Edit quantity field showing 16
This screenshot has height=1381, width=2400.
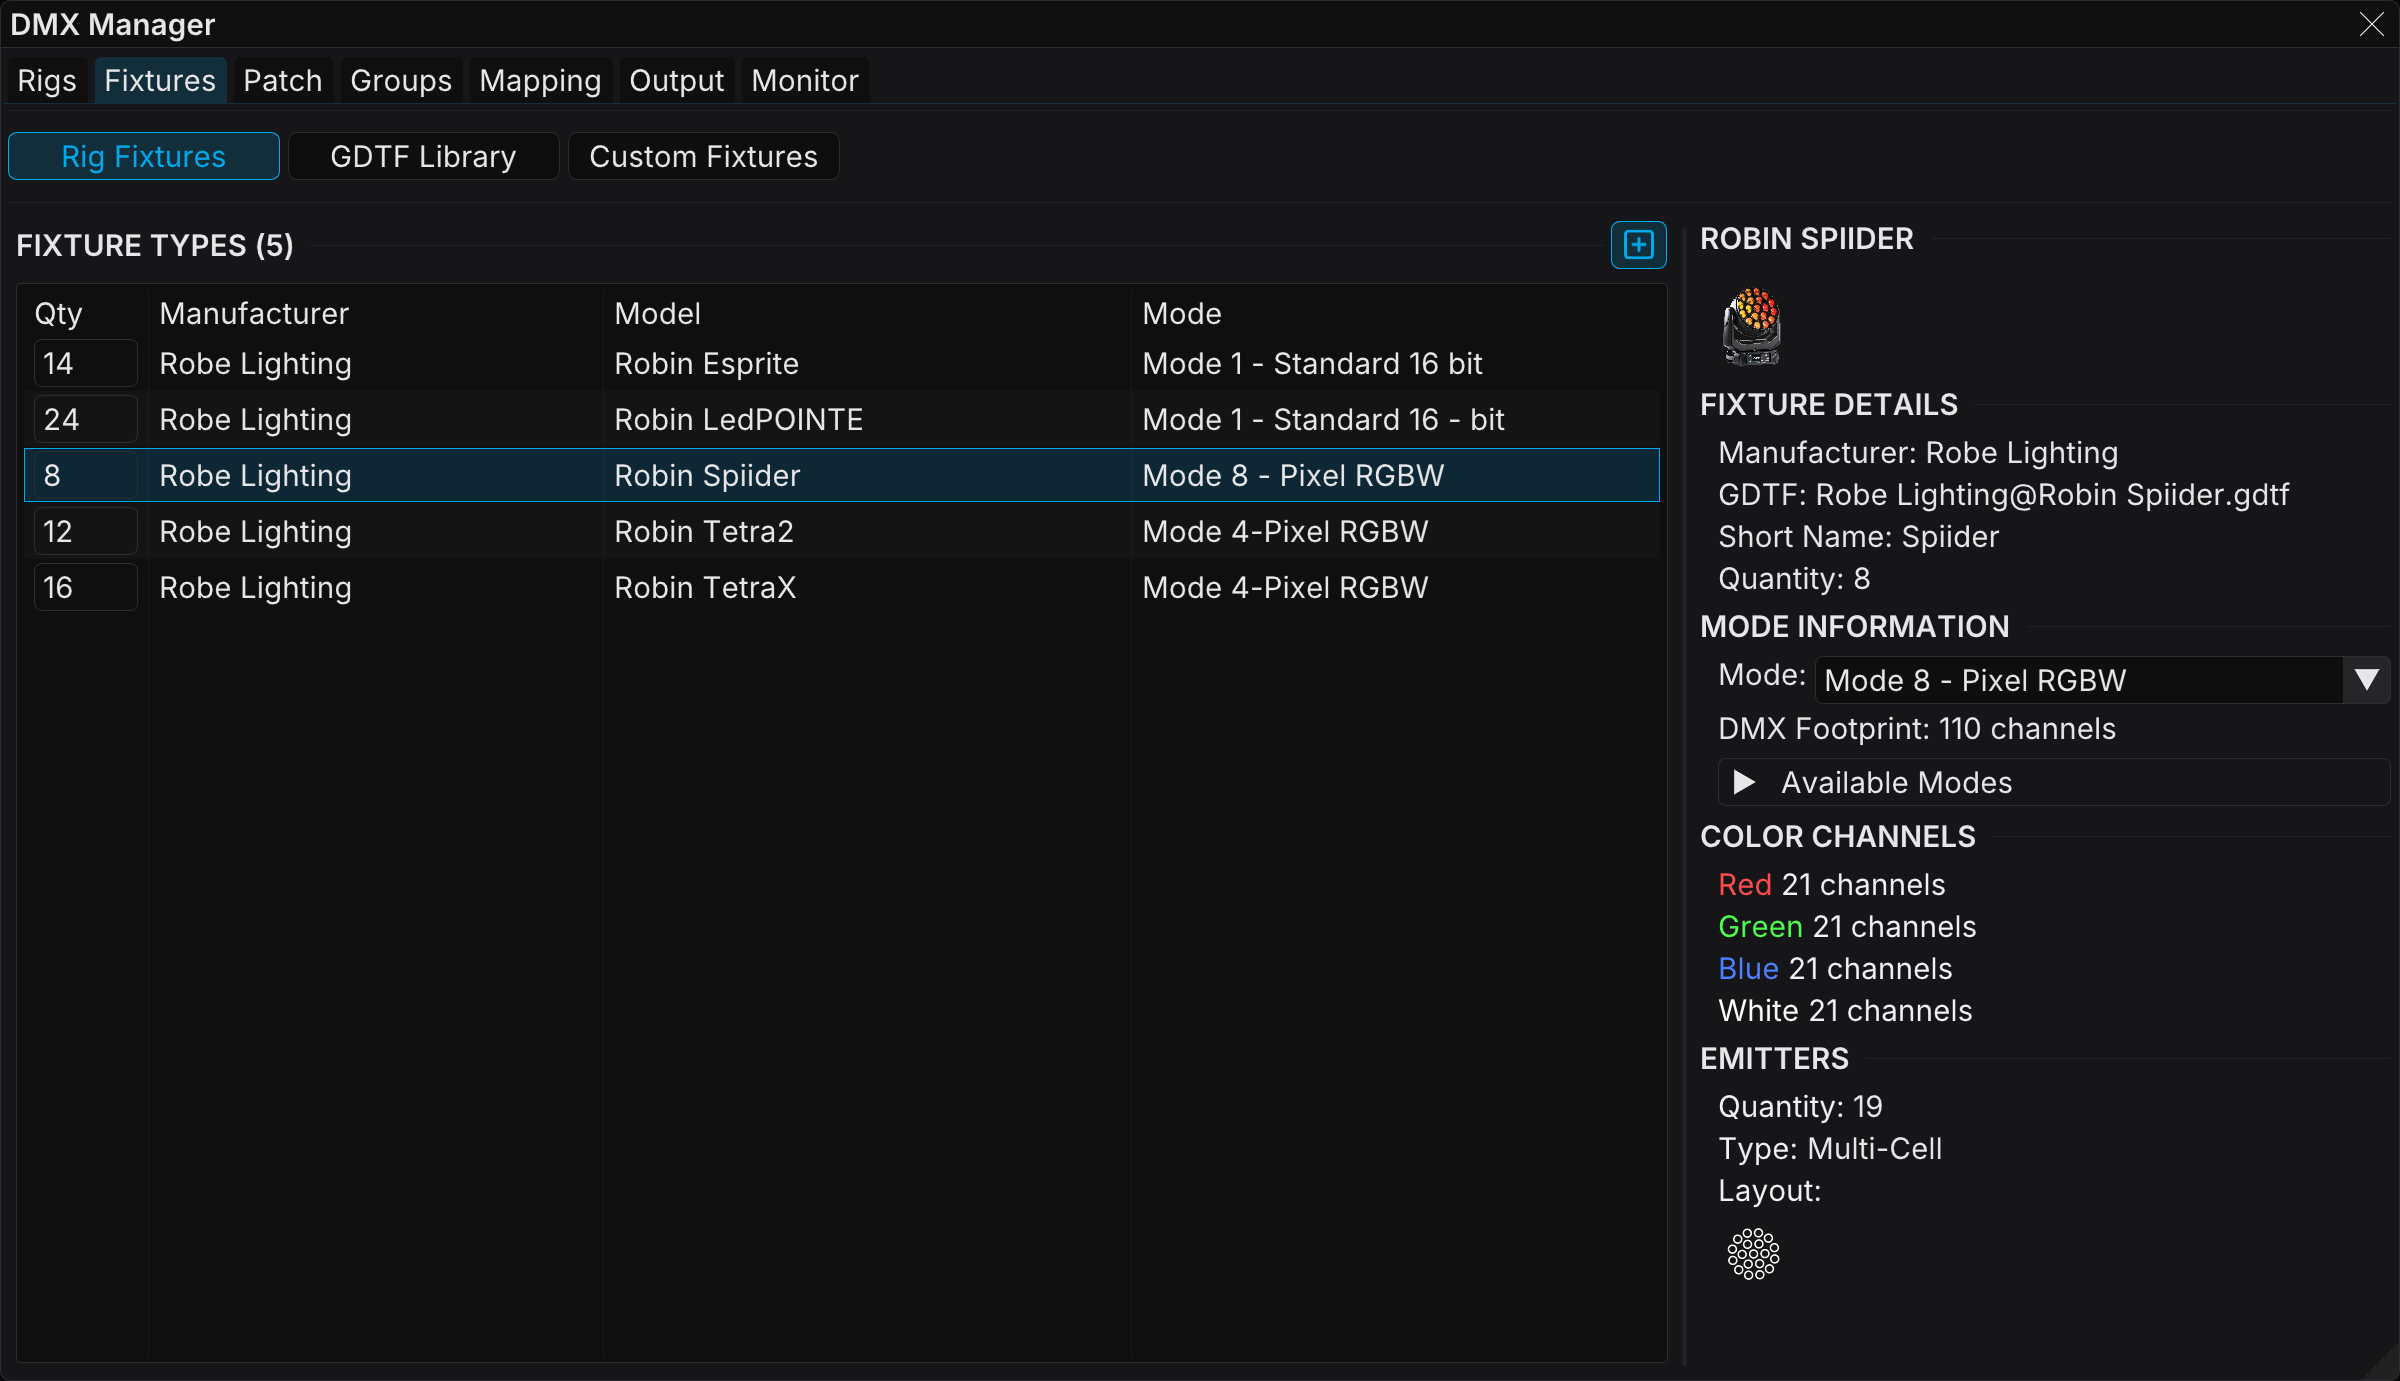coord(85,587)
